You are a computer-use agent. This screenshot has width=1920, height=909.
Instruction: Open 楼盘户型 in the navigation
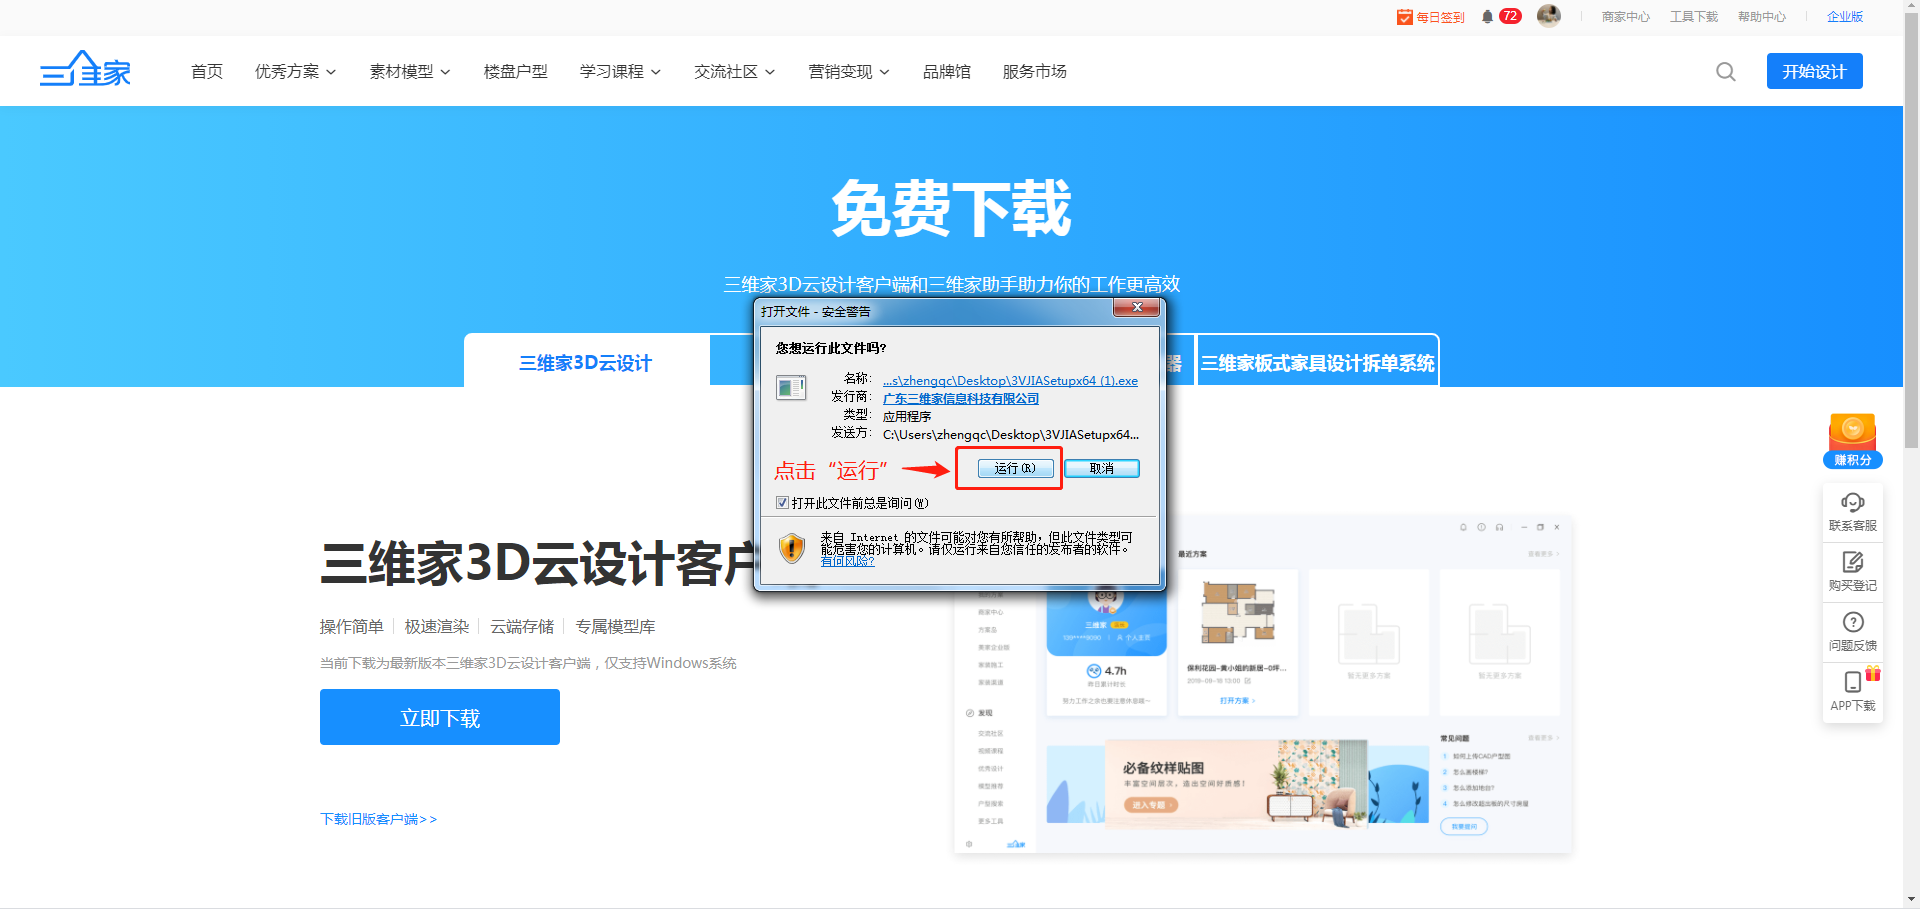516,72
